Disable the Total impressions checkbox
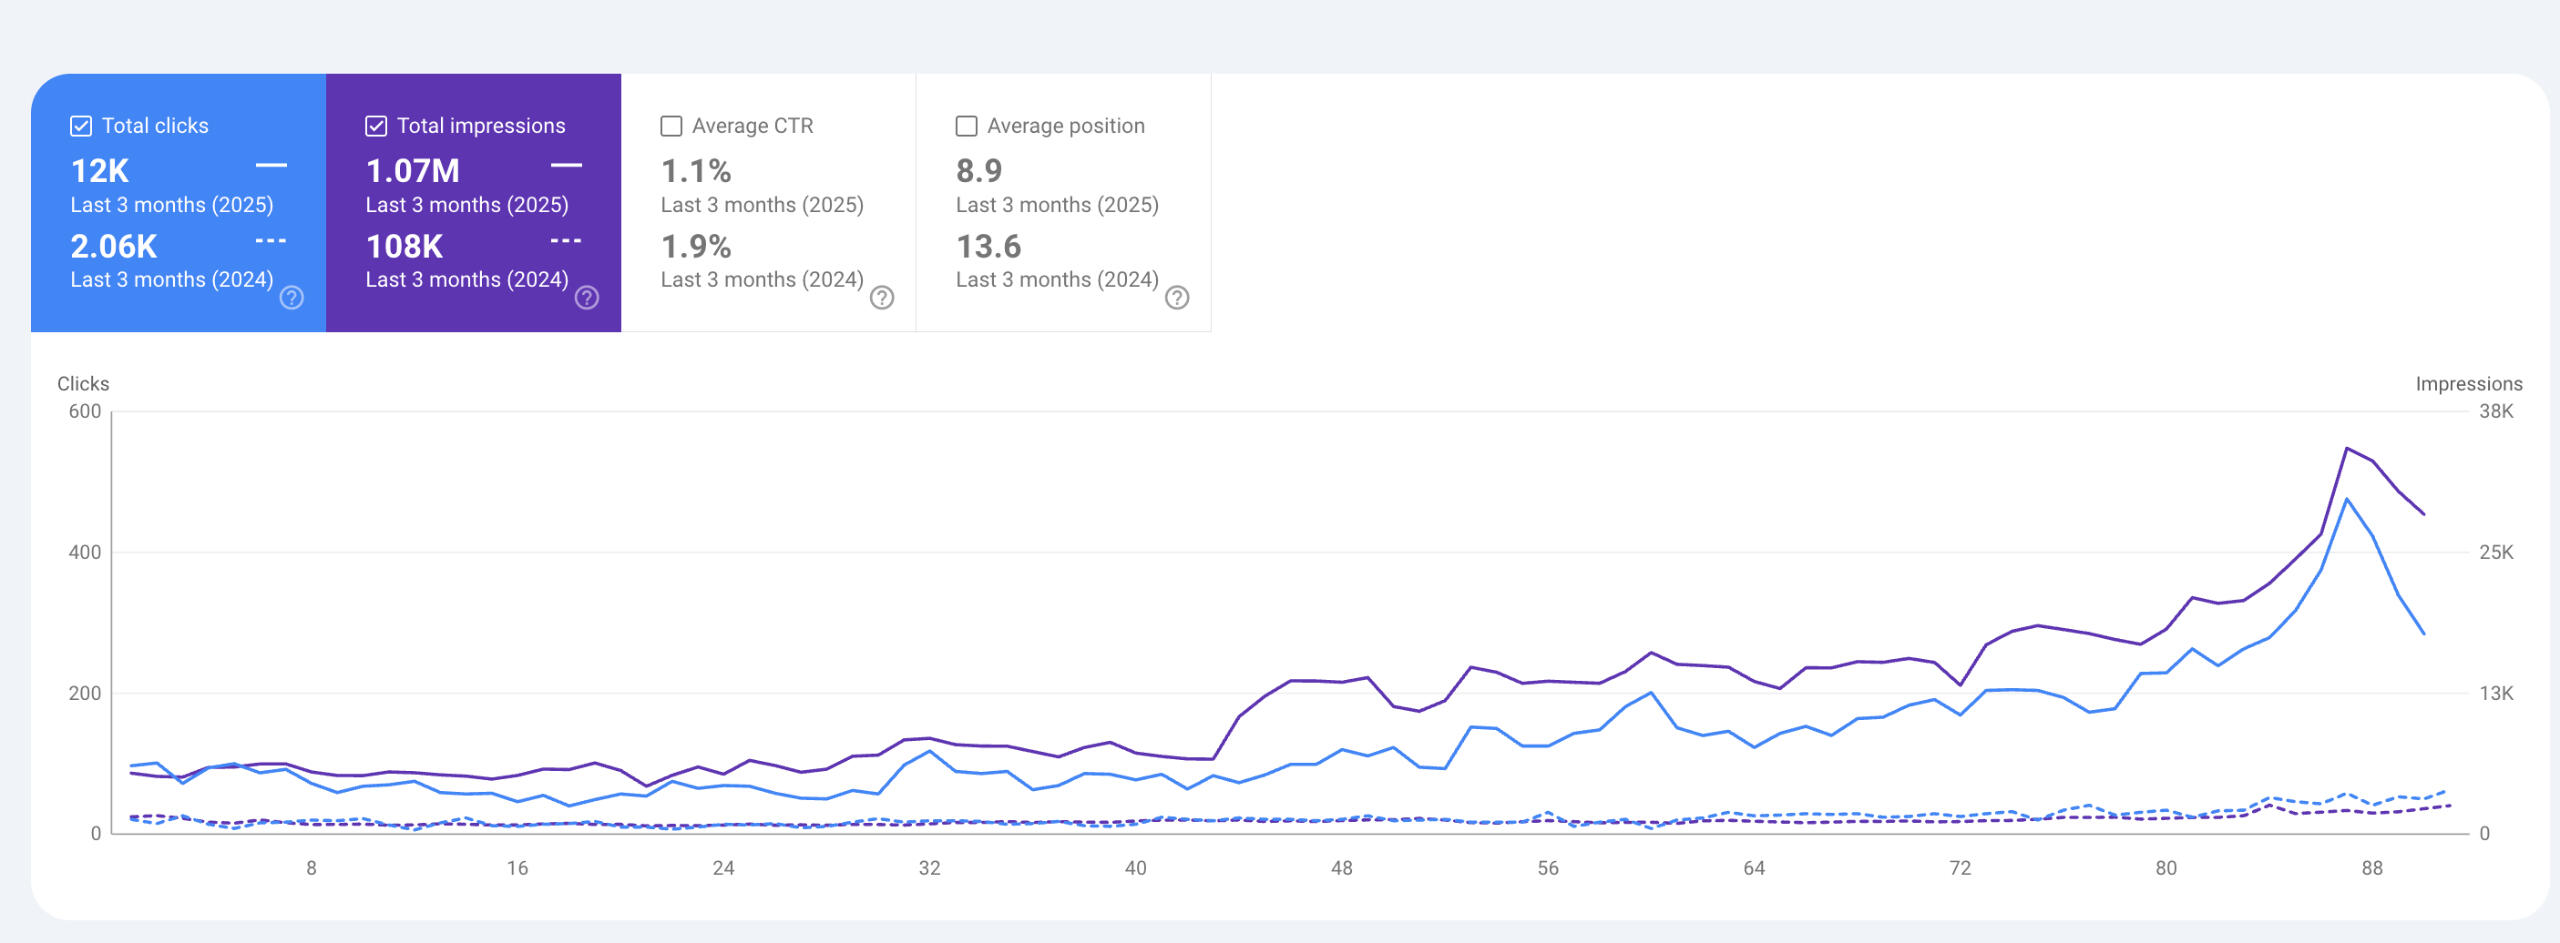This screenshot has width=2560, height=943. tap(376, 125)
